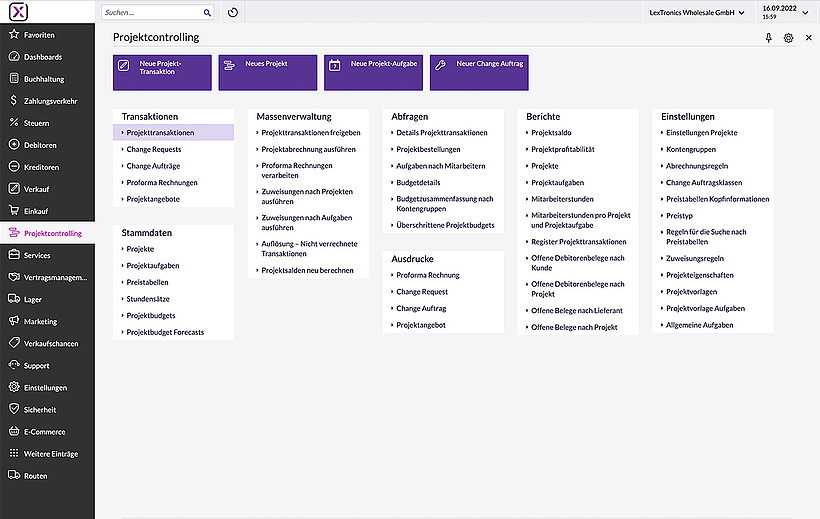Open Projektangebote link

153,199
